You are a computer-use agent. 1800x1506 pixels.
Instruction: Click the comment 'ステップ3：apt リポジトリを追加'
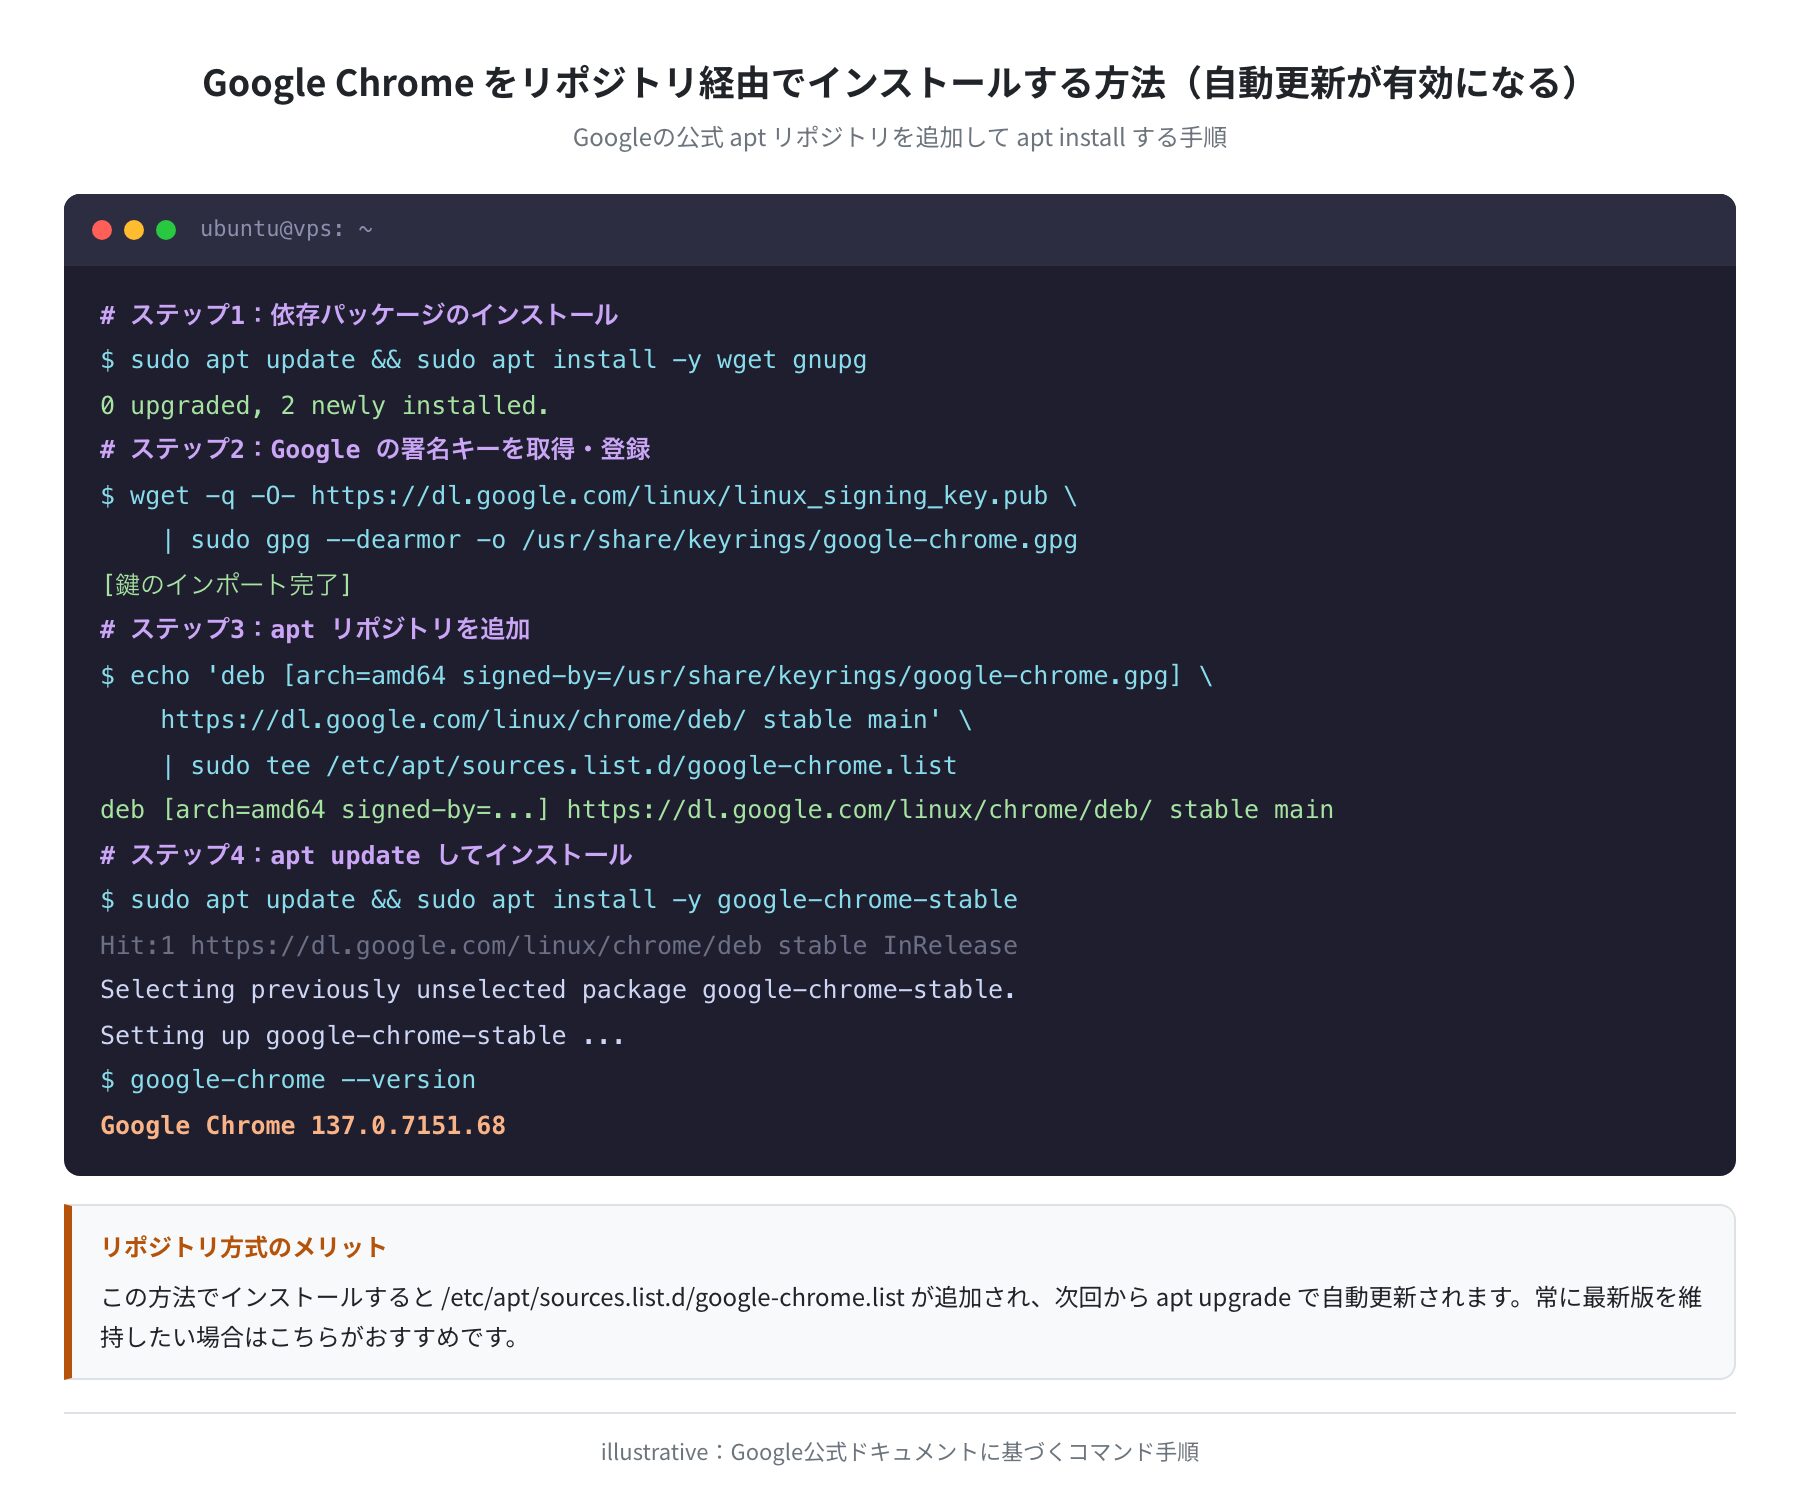315,629
